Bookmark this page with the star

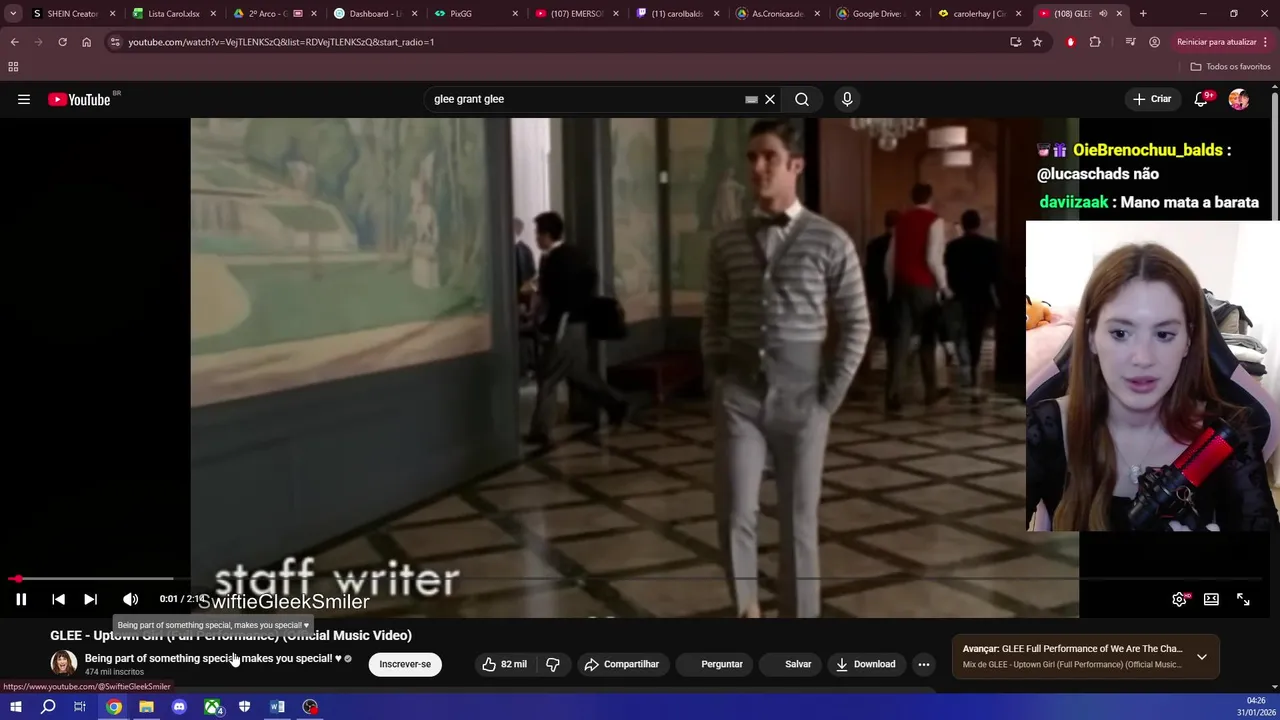tap(1037, 42)
